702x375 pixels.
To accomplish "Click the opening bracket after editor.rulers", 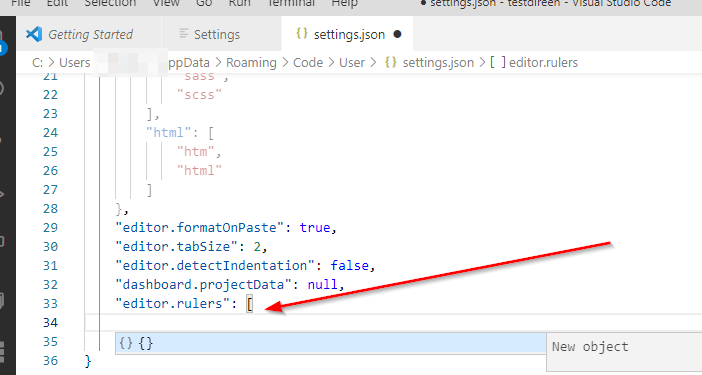I will (x=250, y=304).
